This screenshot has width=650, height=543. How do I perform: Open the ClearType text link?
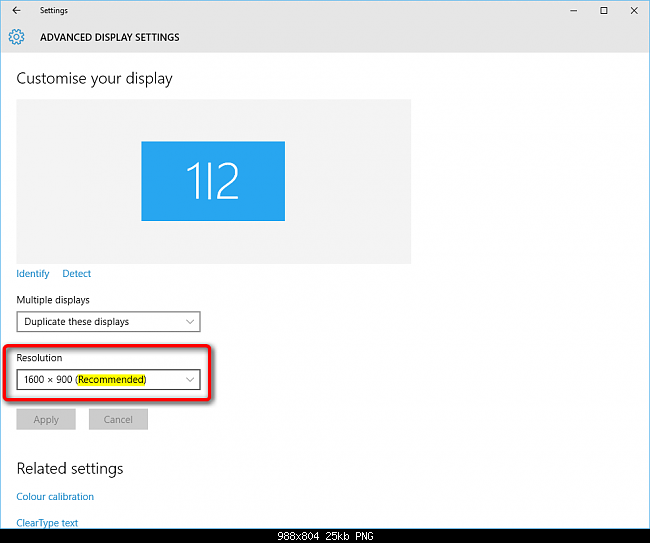click(x=47, y=523)
